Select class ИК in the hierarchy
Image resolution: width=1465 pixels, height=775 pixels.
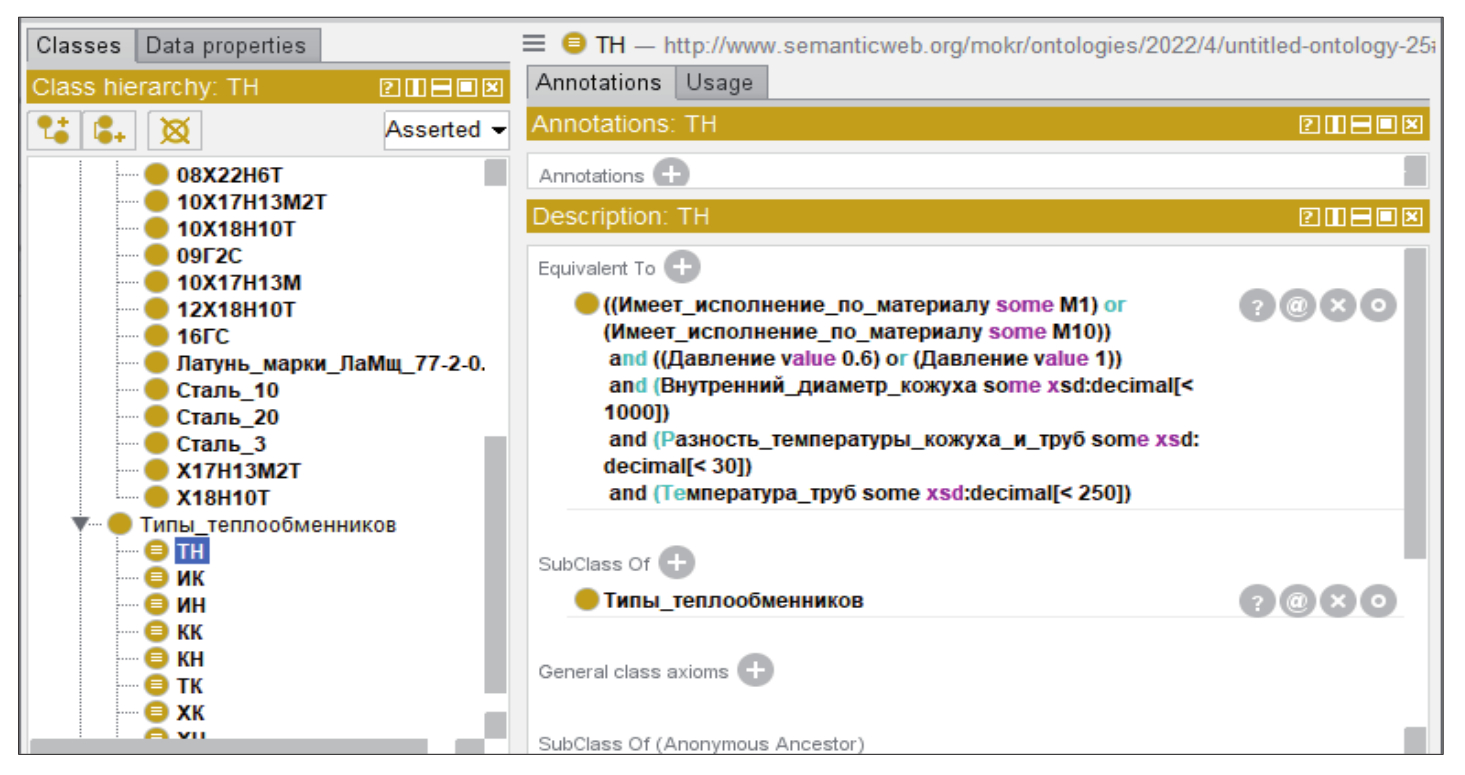click(190, 578)
